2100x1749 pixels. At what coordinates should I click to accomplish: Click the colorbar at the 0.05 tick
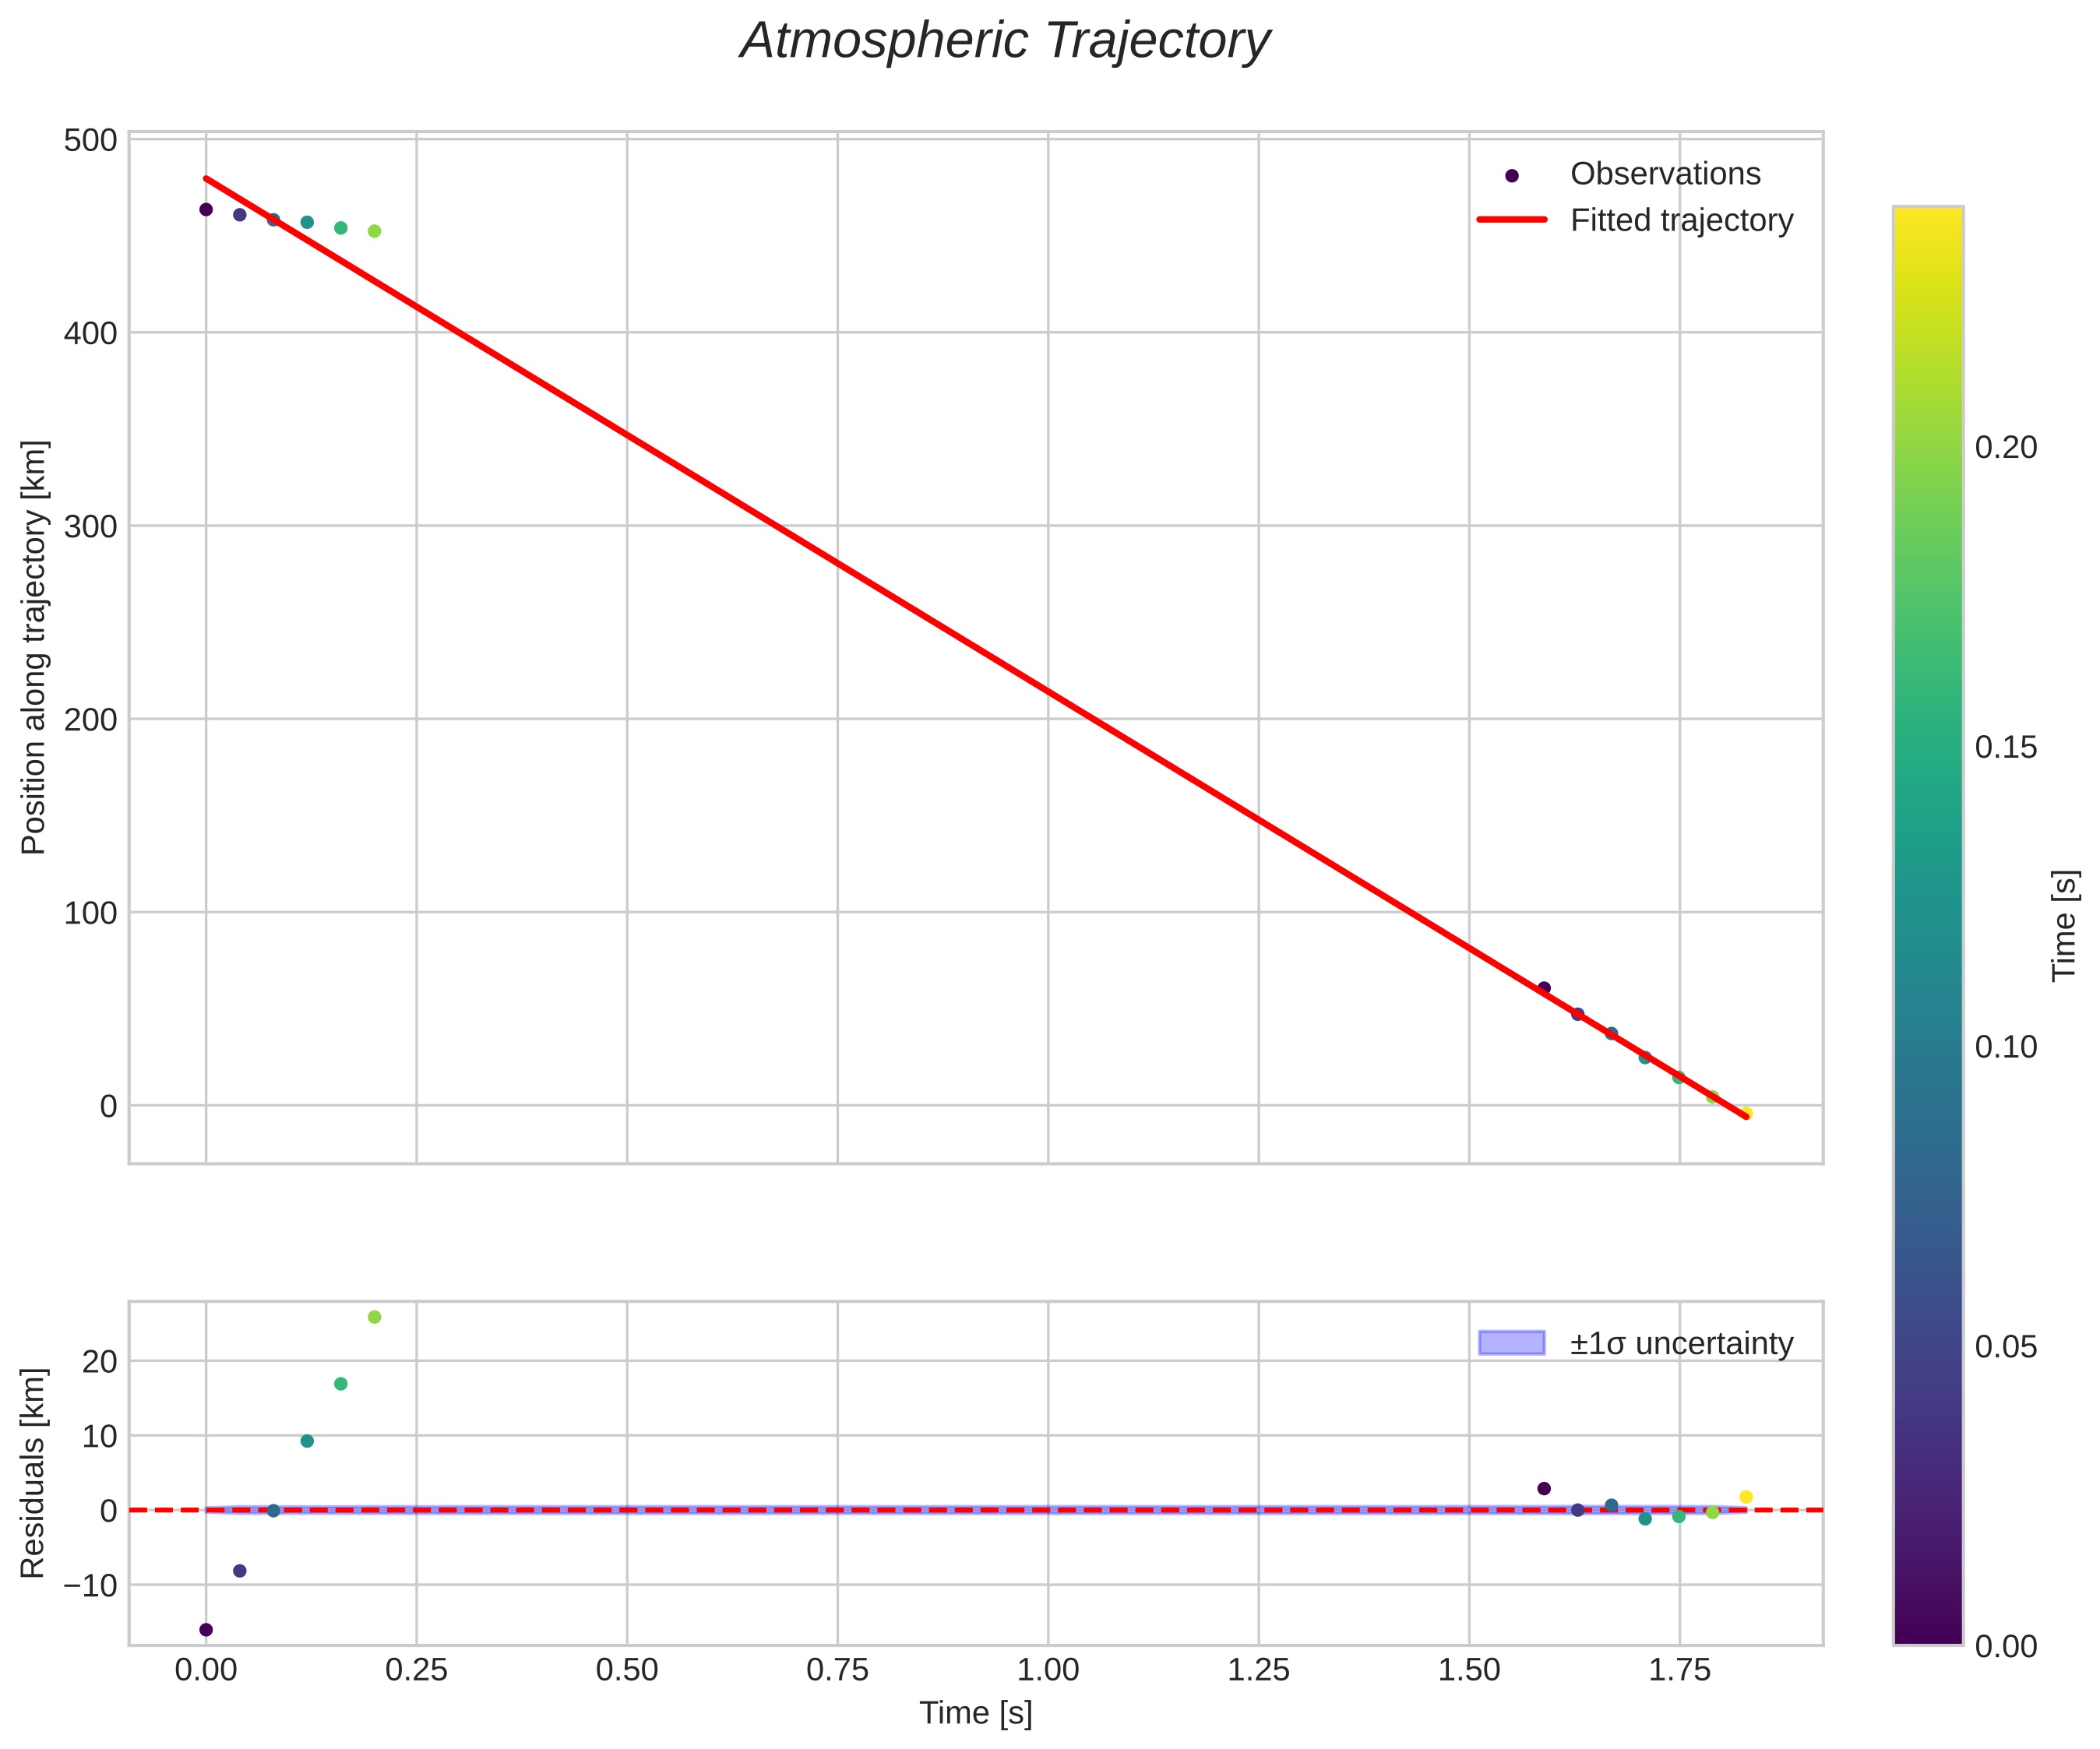[1927, 1346]
